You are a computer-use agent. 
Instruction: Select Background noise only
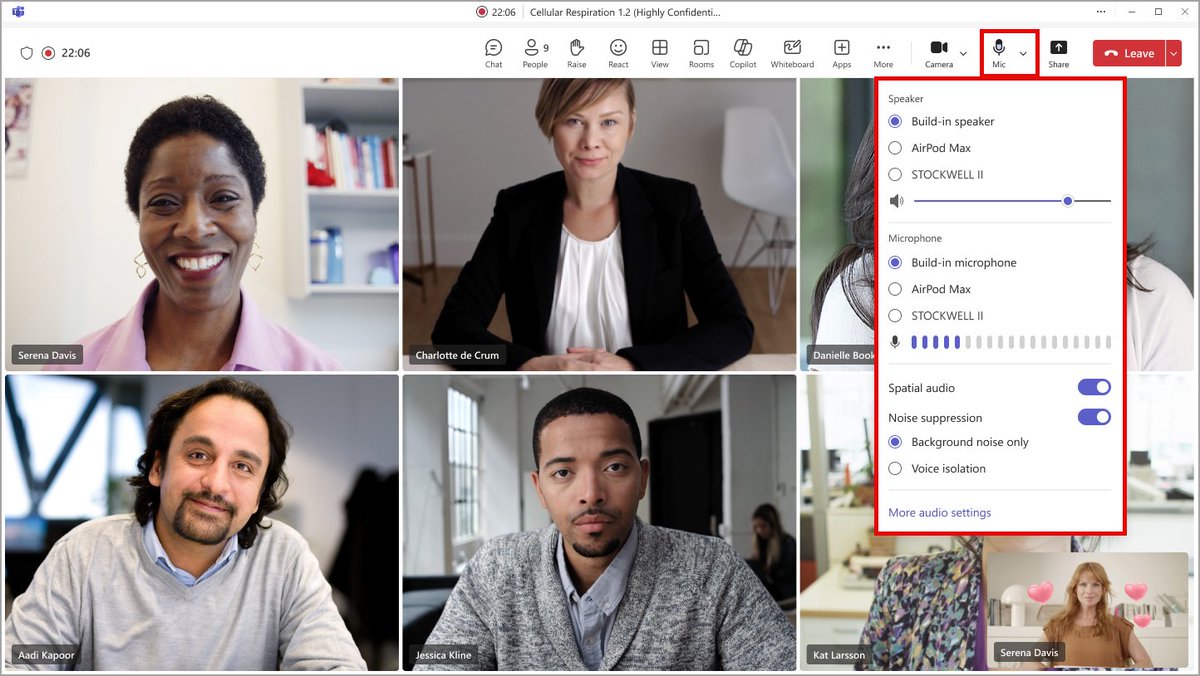(x=958, y=442)
